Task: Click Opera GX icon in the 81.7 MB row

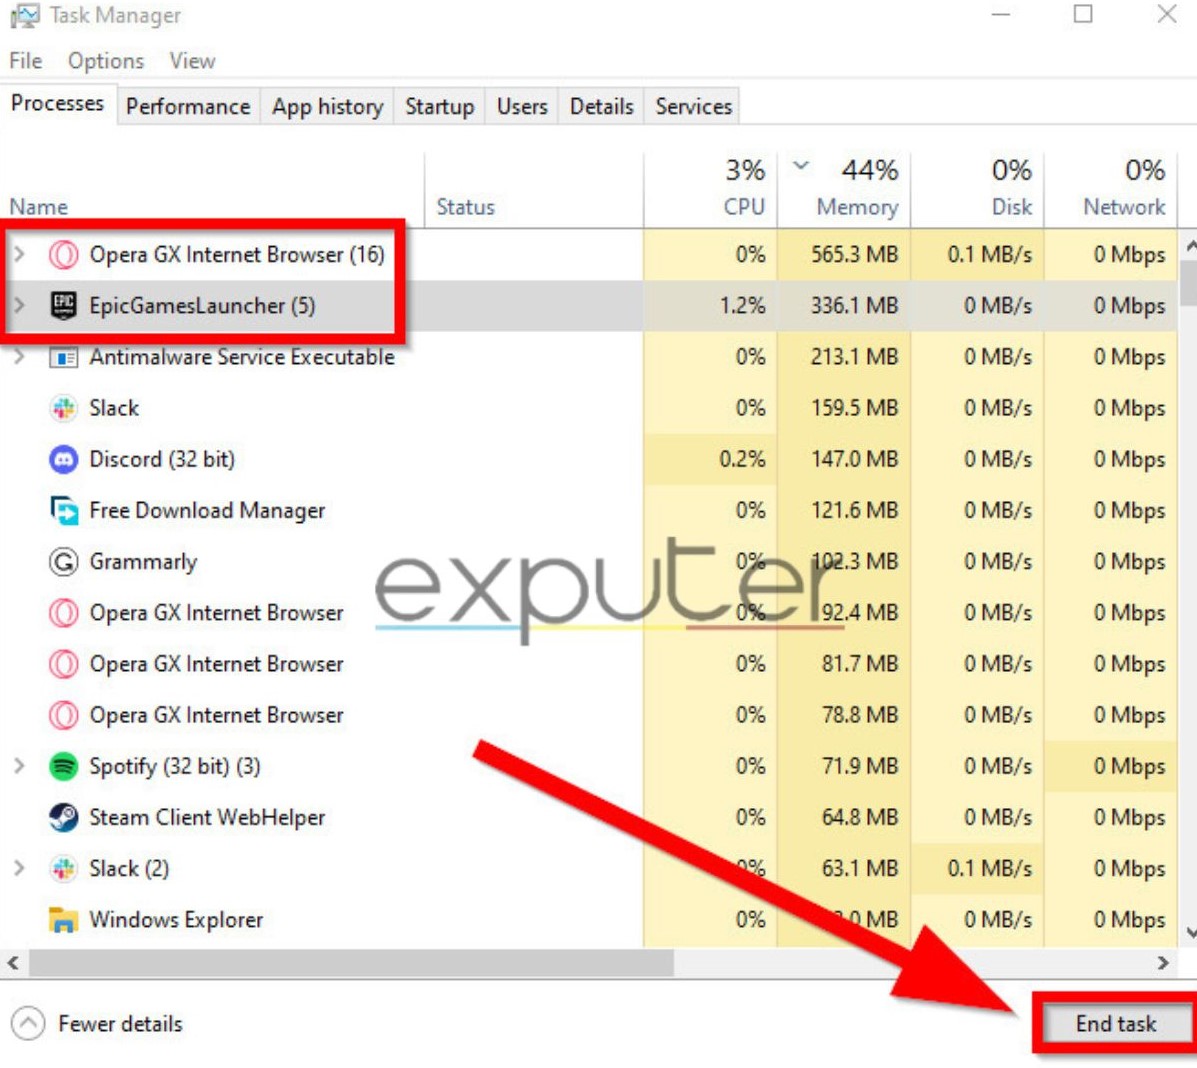Action: click(63, 663)
